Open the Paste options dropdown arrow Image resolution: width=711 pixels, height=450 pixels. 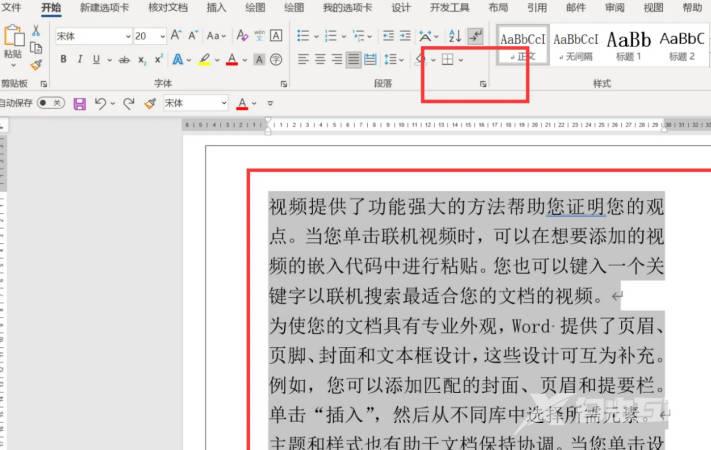tap(13, 66)
